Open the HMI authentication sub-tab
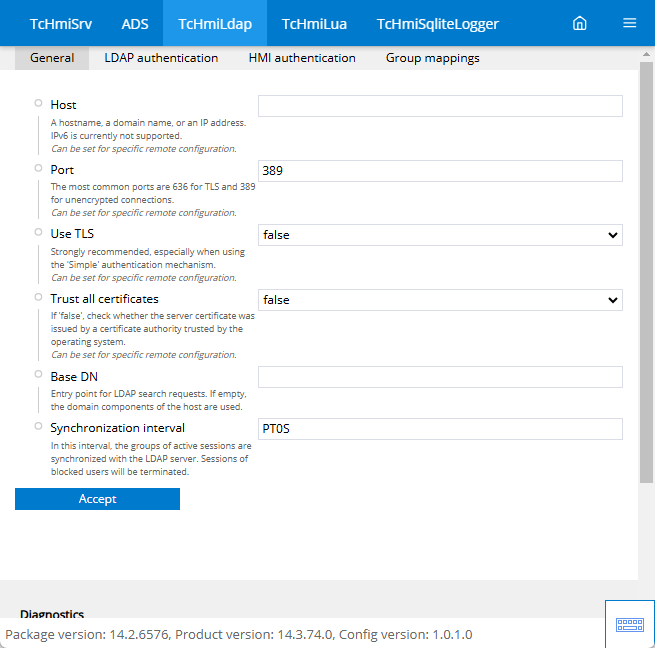 (x=302, y=58)
